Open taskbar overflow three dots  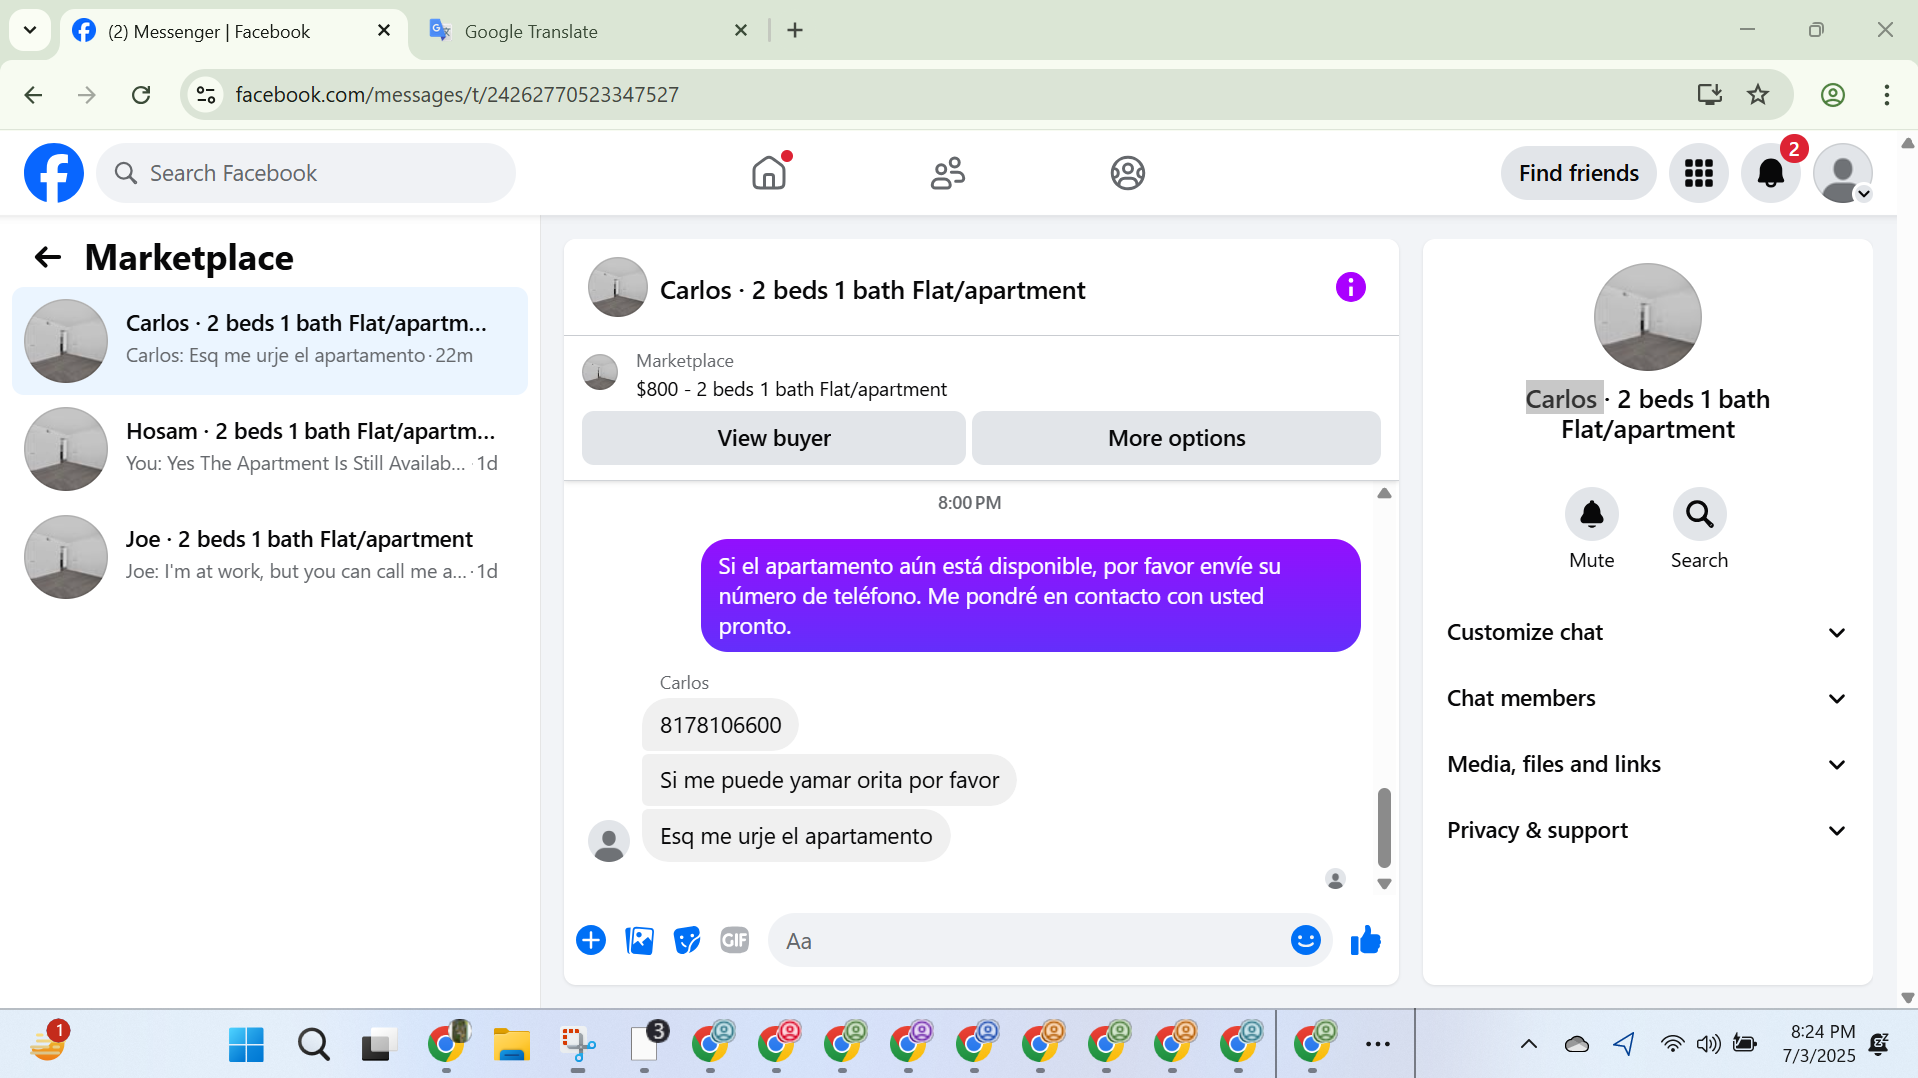pos(1377,1045)
